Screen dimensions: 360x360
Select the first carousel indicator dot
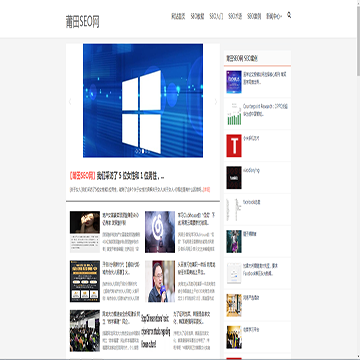click(136, 151)
